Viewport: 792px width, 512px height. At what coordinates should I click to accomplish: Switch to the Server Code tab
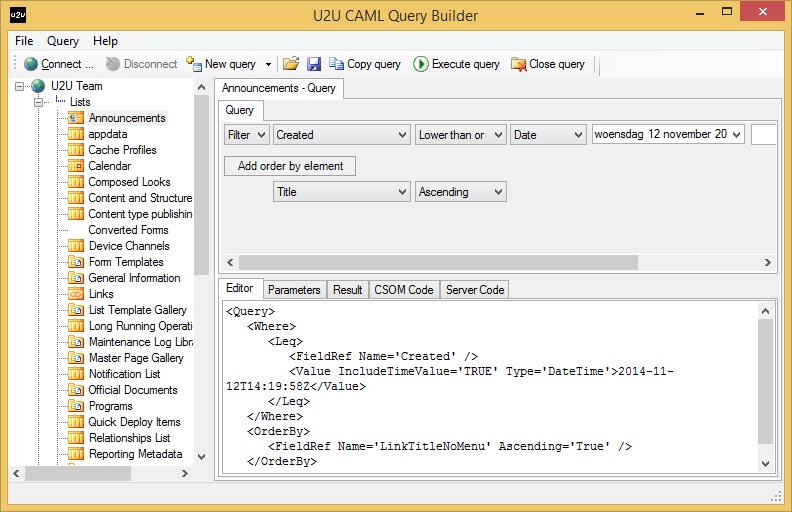point(475,290)
